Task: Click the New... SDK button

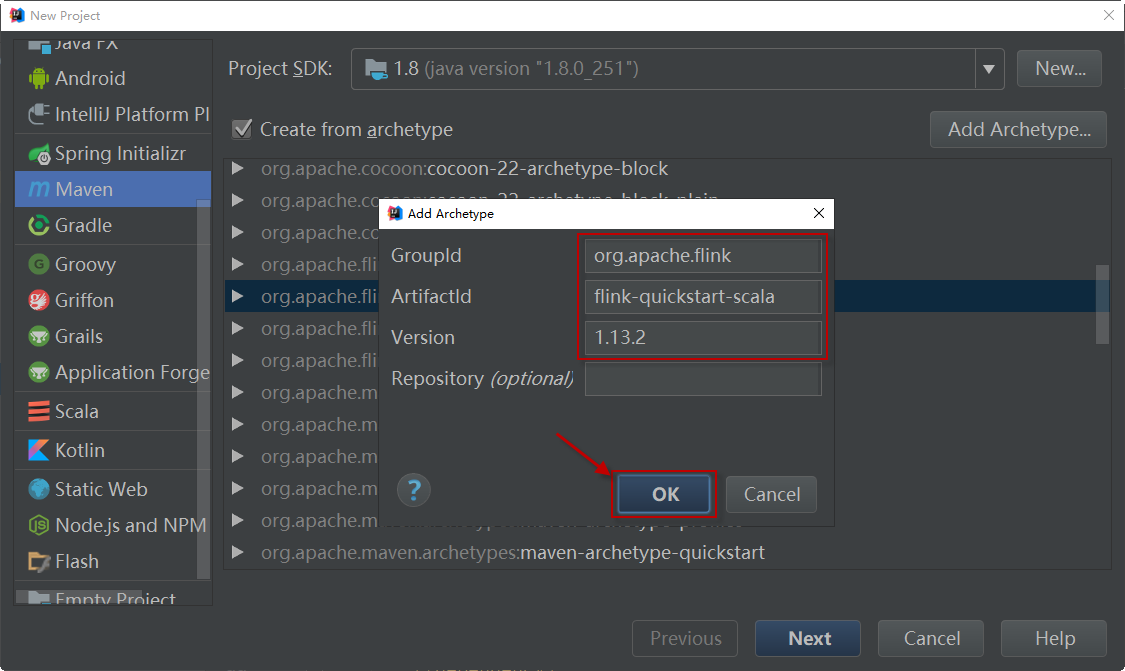Action: tap(1059, 69)
